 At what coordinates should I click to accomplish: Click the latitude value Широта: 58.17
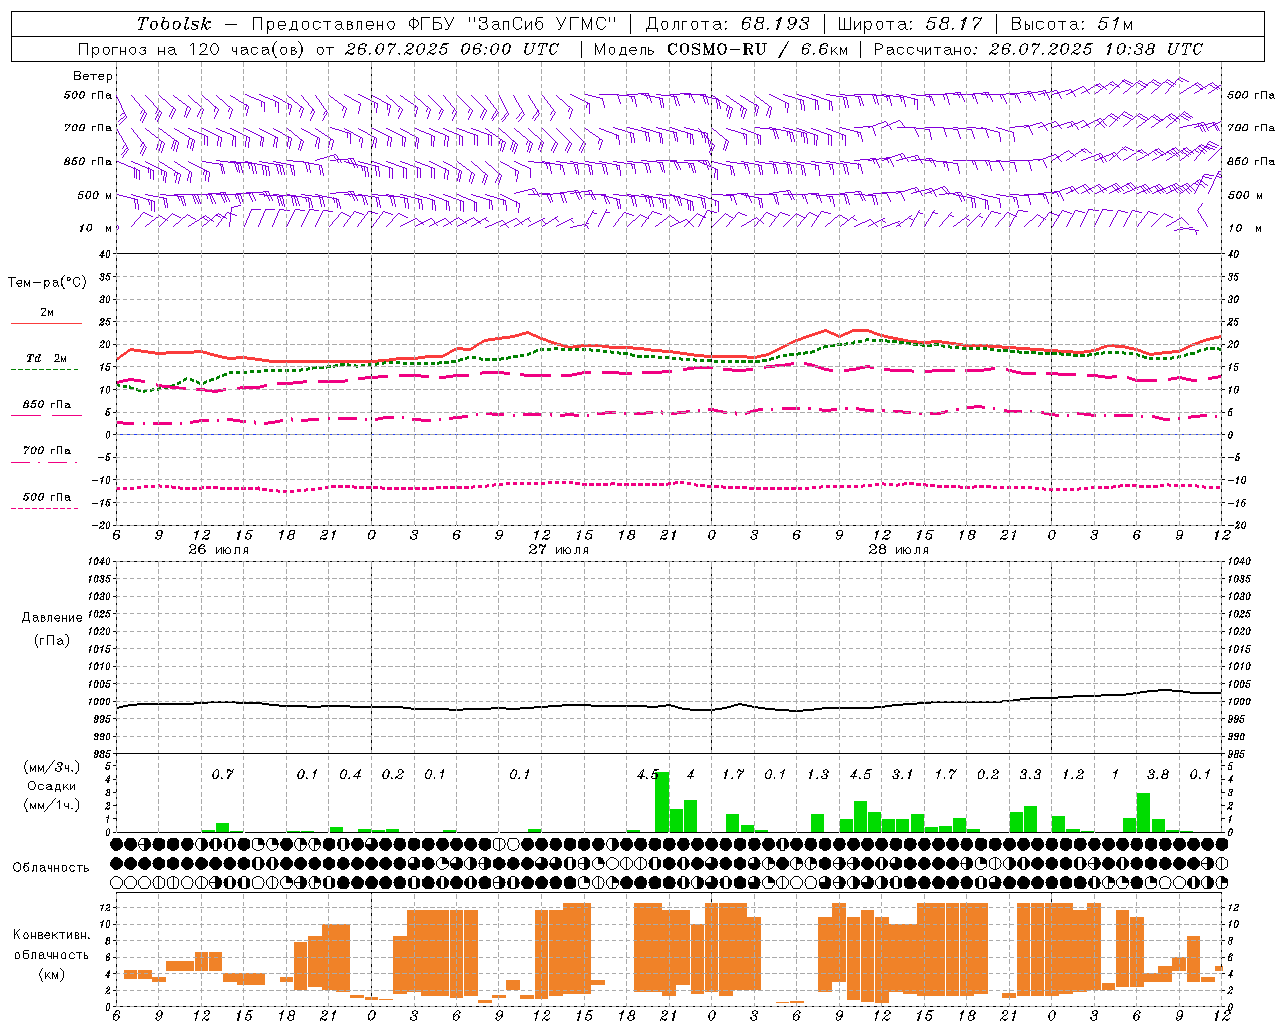tap(909, 24)
